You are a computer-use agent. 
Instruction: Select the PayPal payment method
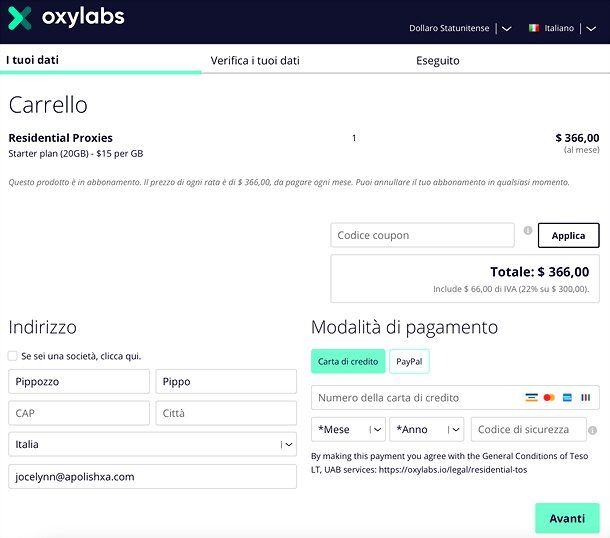(409, 361)
